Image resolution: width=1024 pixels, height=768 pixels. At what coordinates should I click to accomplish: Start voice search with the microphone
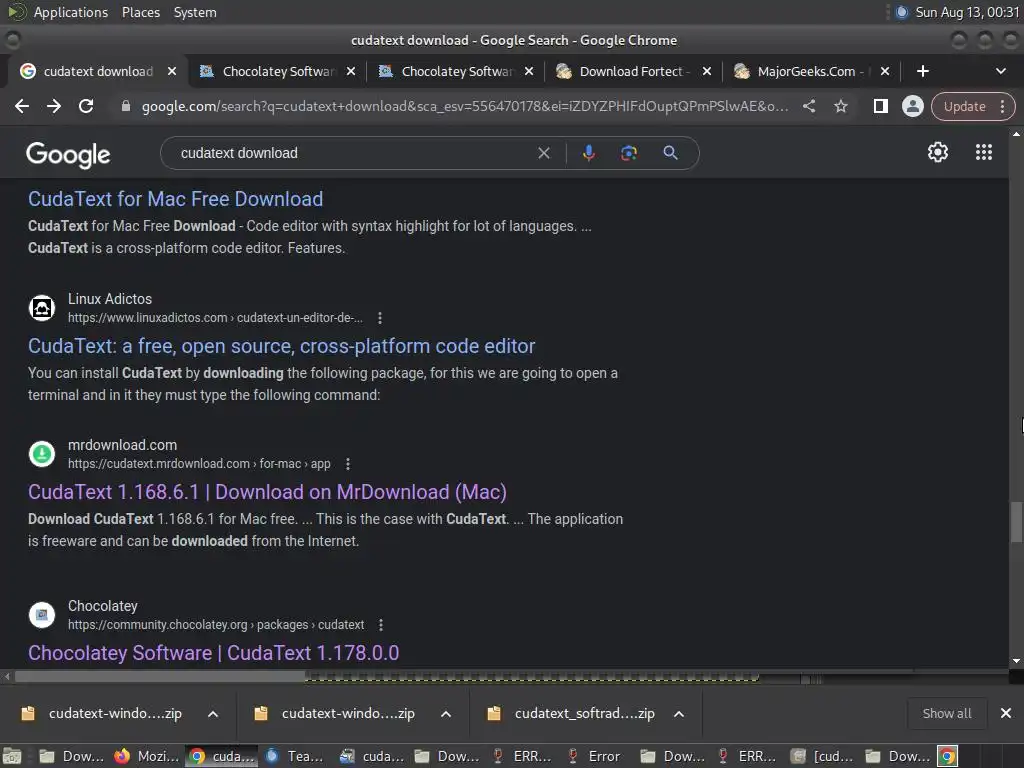pyautogui.click(x=588, y=153)
